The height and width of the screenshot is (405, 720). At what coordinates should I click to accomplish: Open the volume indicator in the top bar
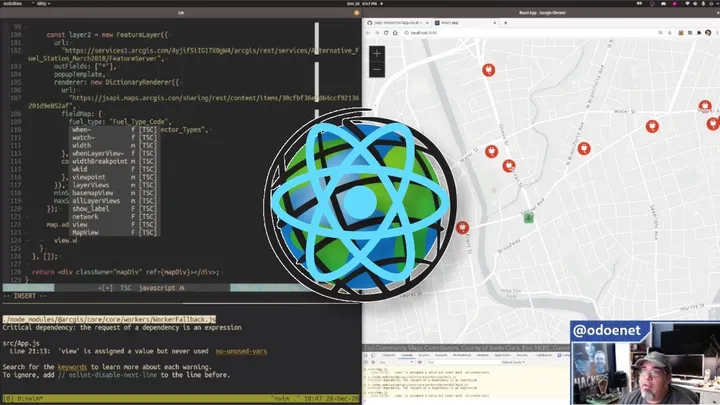(x=695, y=4)
